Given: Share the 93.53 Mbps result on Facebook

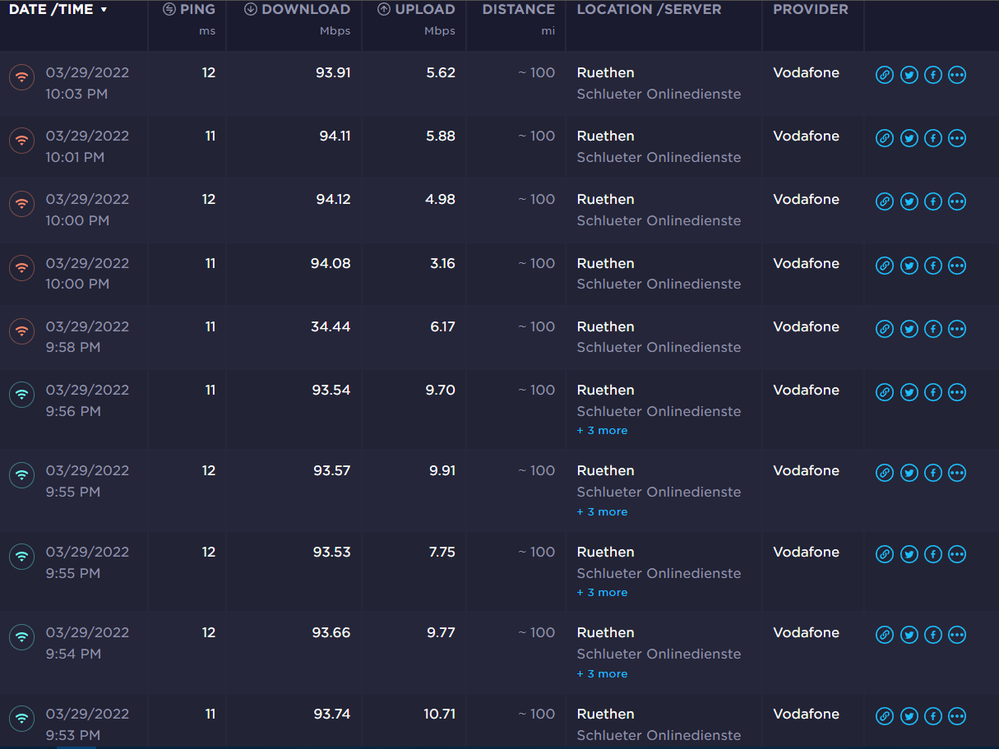Looking at the screenshot, I should click(933, 554).
